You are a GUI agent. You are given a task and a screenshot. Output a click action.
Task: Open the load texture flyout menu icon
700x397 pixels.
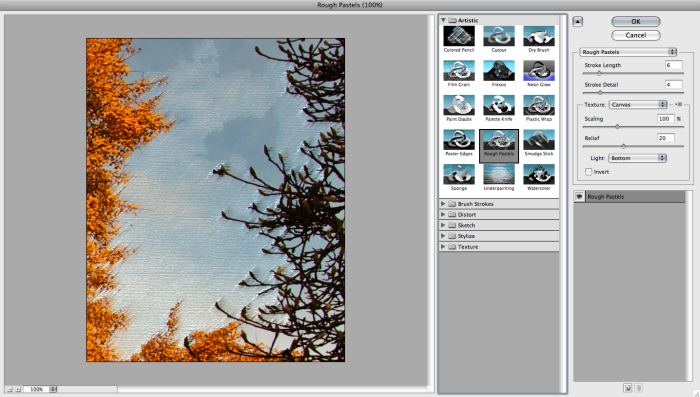click(678, 104)
